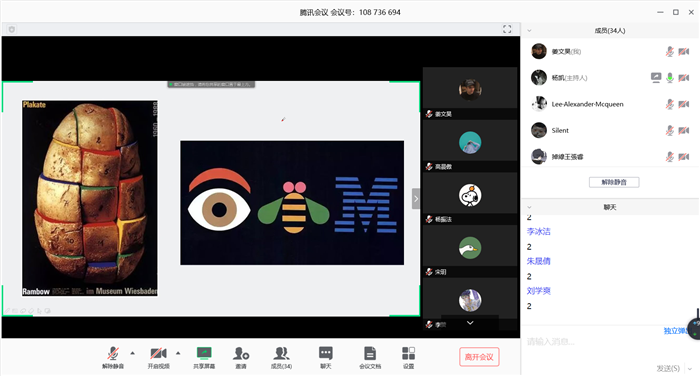This screenshot has width=700, height=376.
Task: Click chat sender name 朱晨倩
Action: tap(538, 261)
